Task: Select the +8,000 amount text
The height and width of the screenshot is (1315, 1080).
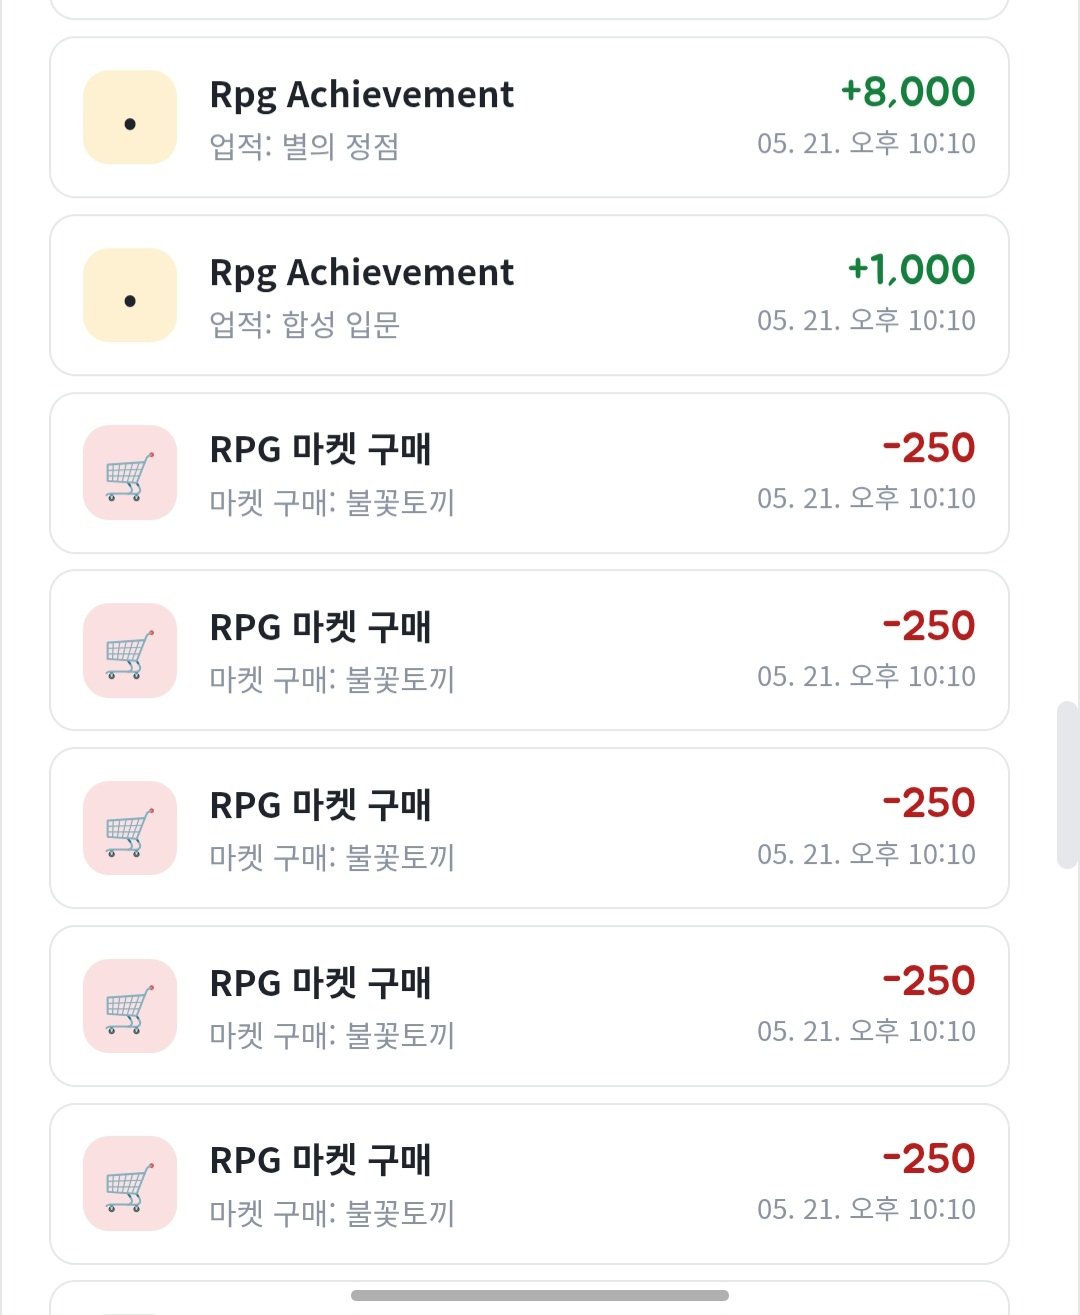Action: click(x=908, y=92)
